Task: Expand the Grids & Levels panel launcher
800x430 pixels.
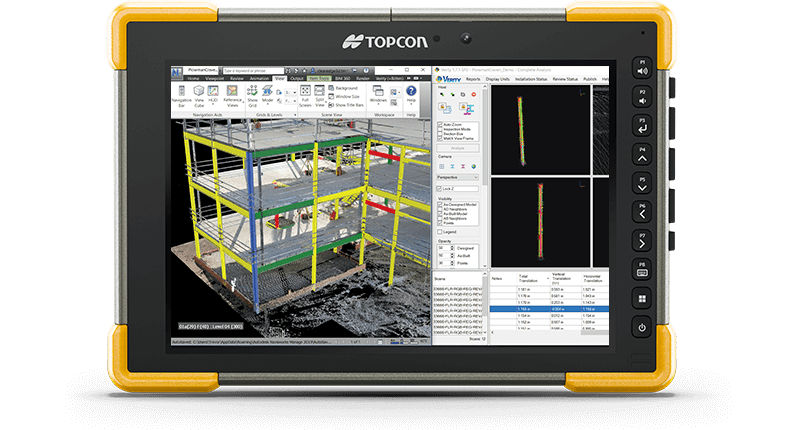Action: tap(295, 115)
